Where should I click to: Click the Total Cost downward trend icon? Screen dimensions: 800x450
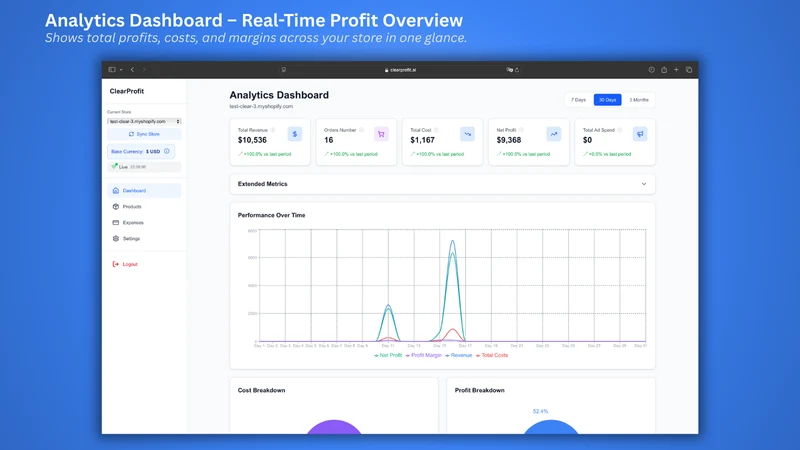(467, 134)
